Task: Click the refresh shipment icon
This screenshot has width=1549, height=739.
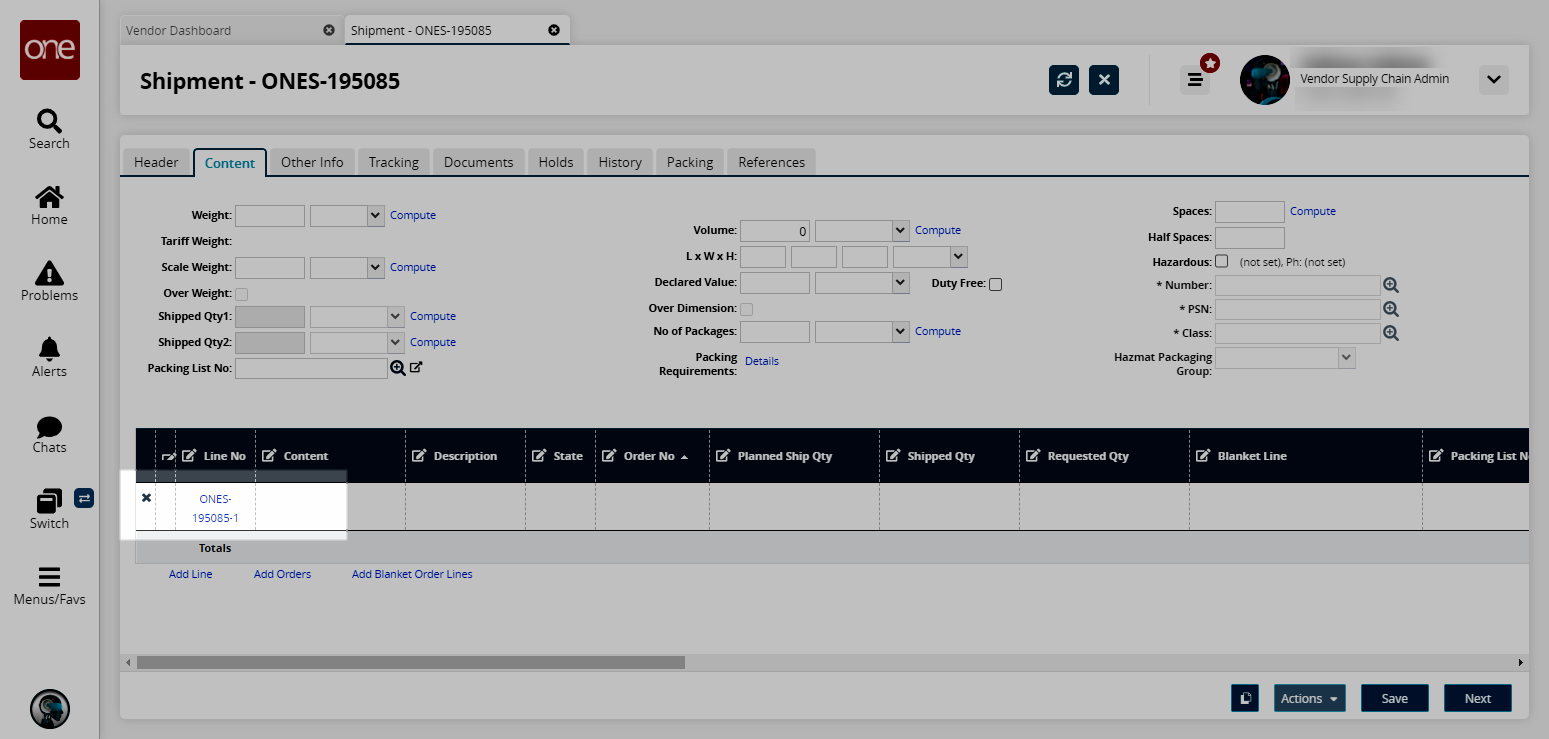Action: pyautogui.click(x=1064, y=80)
